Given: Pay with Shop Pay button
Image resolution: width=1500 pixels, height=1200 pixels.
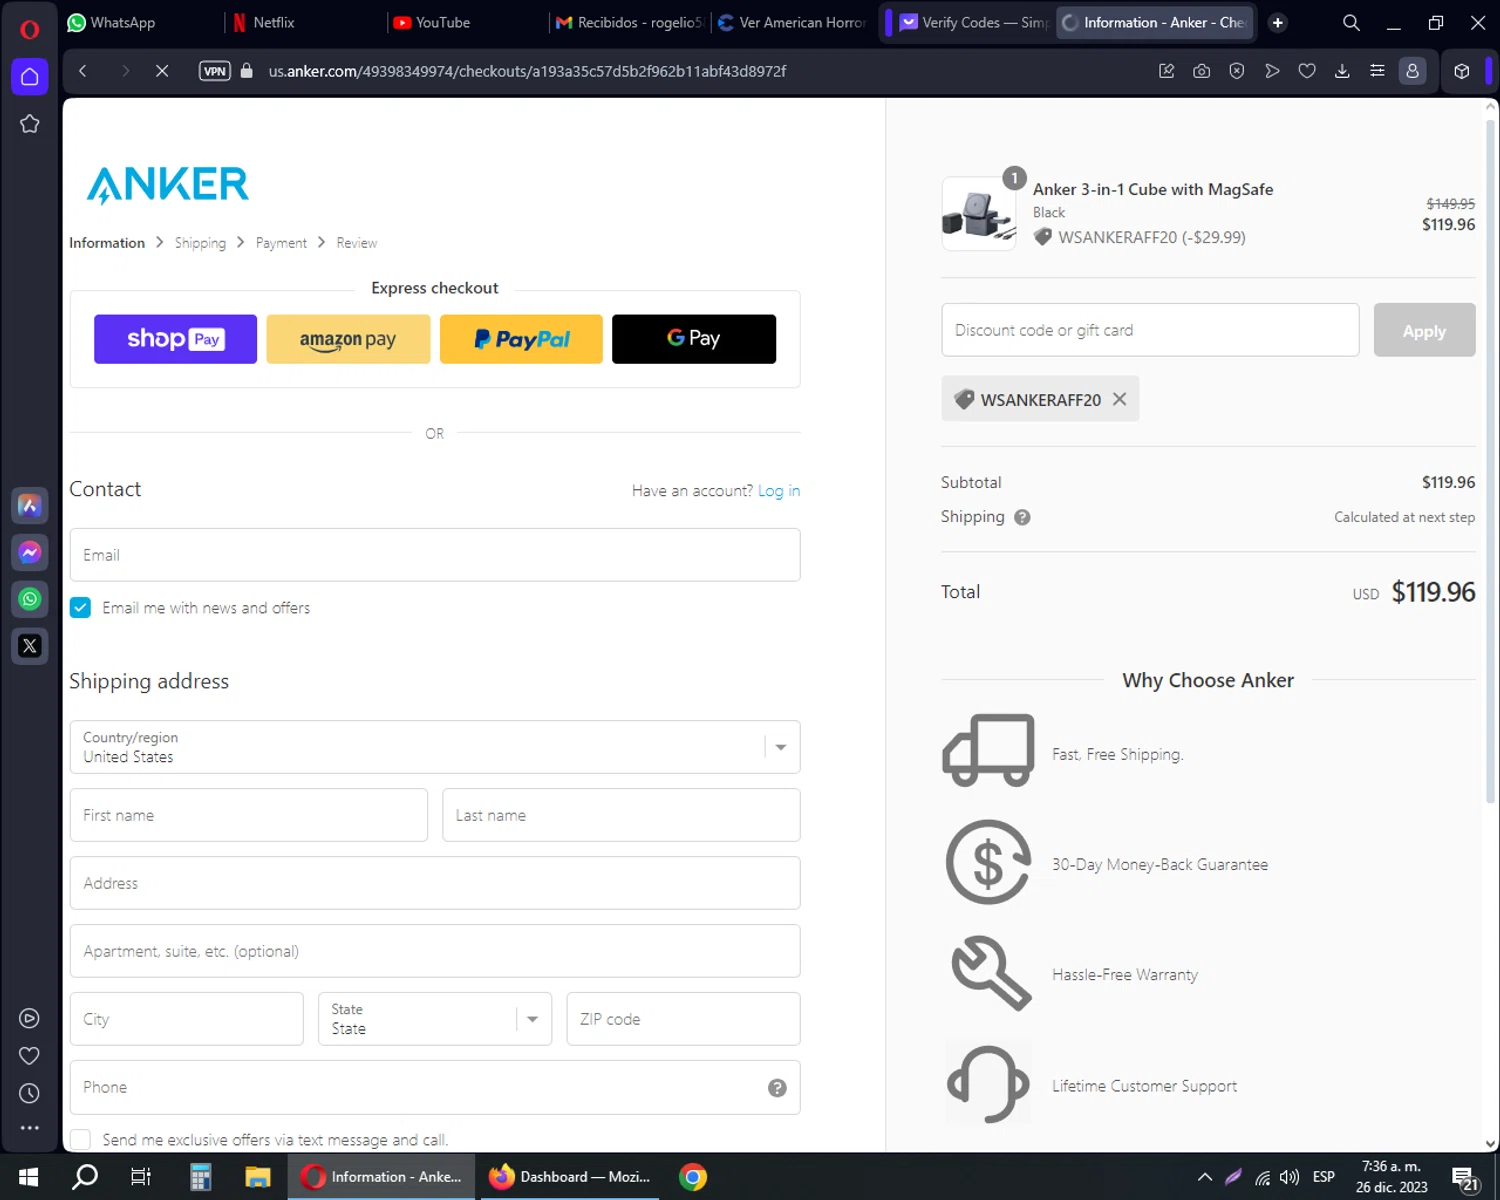Looking at the screenshot, I should [x=175, y=339].
